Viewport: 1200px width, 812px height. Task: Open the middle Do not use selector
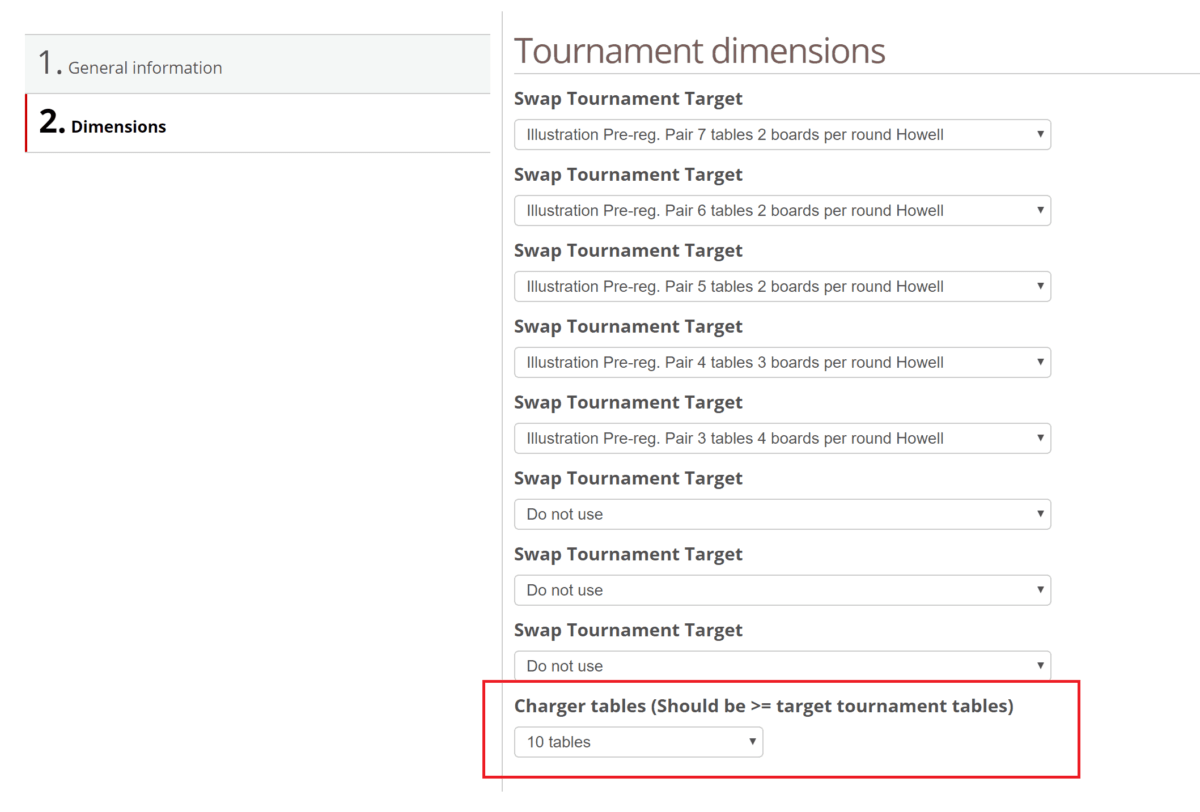782,590
